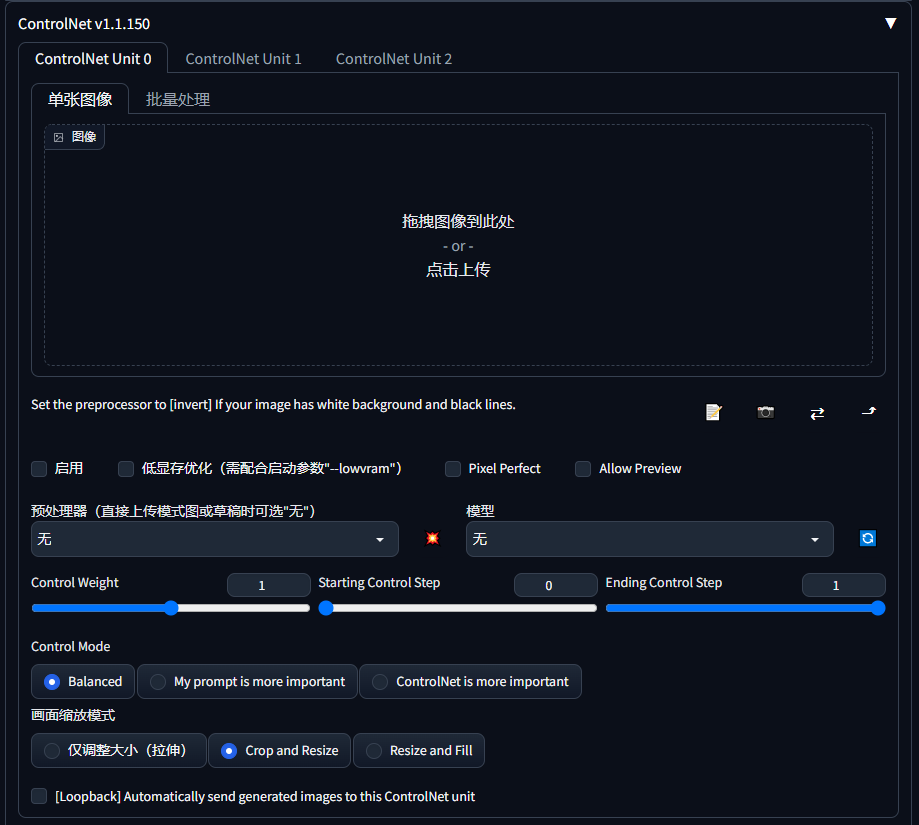Open the 预处理器 preprocessor dropdown
Screen dimensions: 919x825
pos(215,539)
